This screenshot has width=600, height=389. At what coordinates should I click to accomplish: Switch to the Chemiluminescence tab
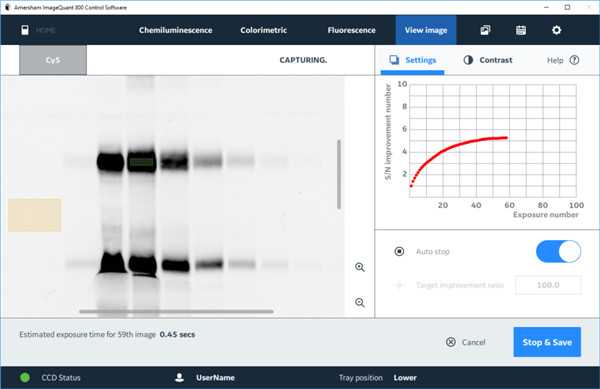point(175,30)
